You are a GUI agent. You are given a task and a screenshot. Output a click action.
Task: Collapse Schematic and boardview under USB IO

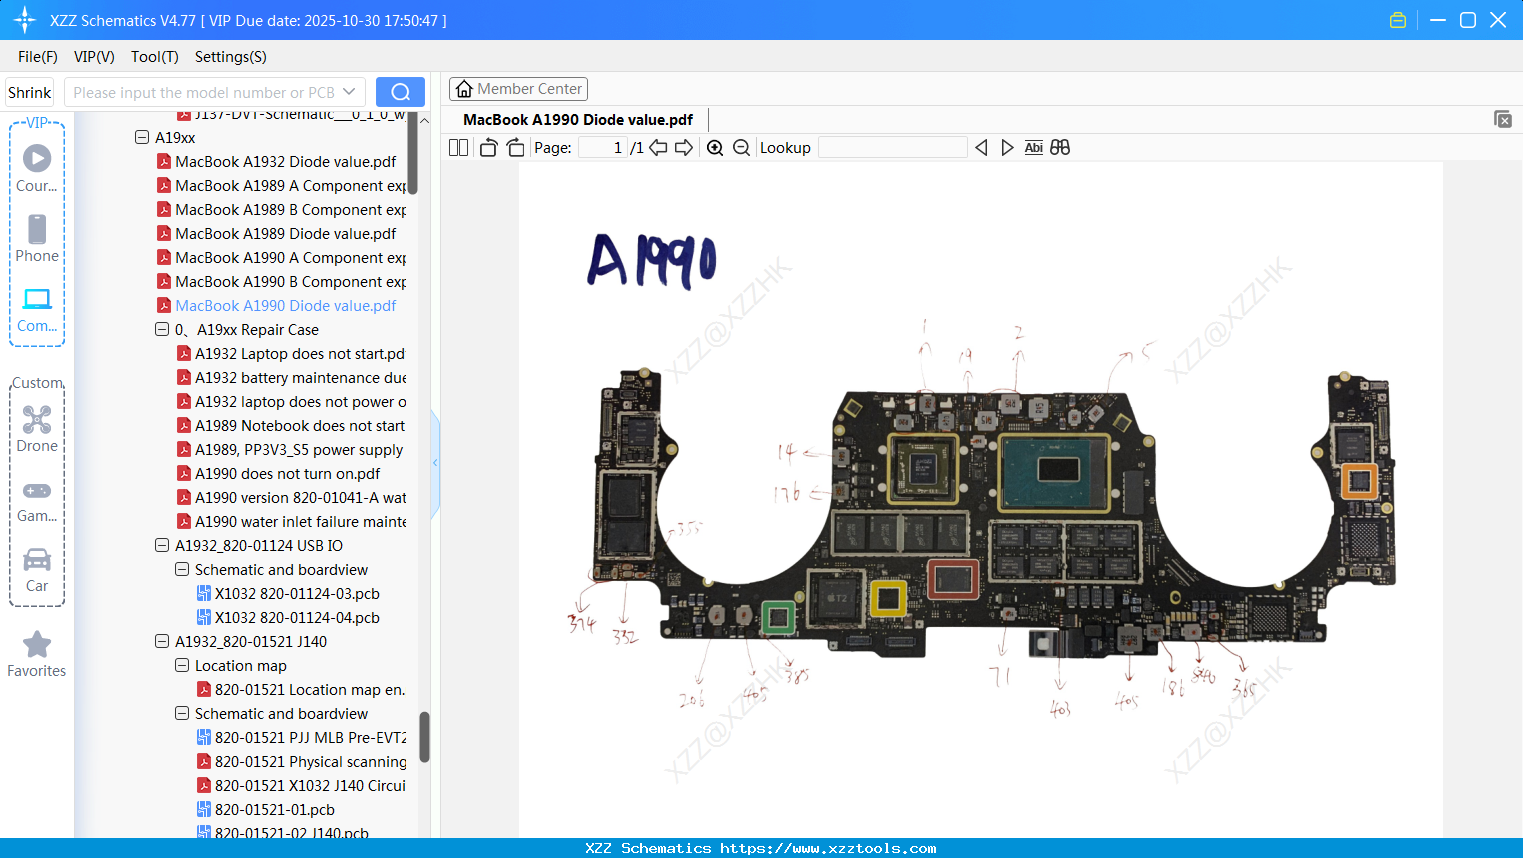[182, 569]
